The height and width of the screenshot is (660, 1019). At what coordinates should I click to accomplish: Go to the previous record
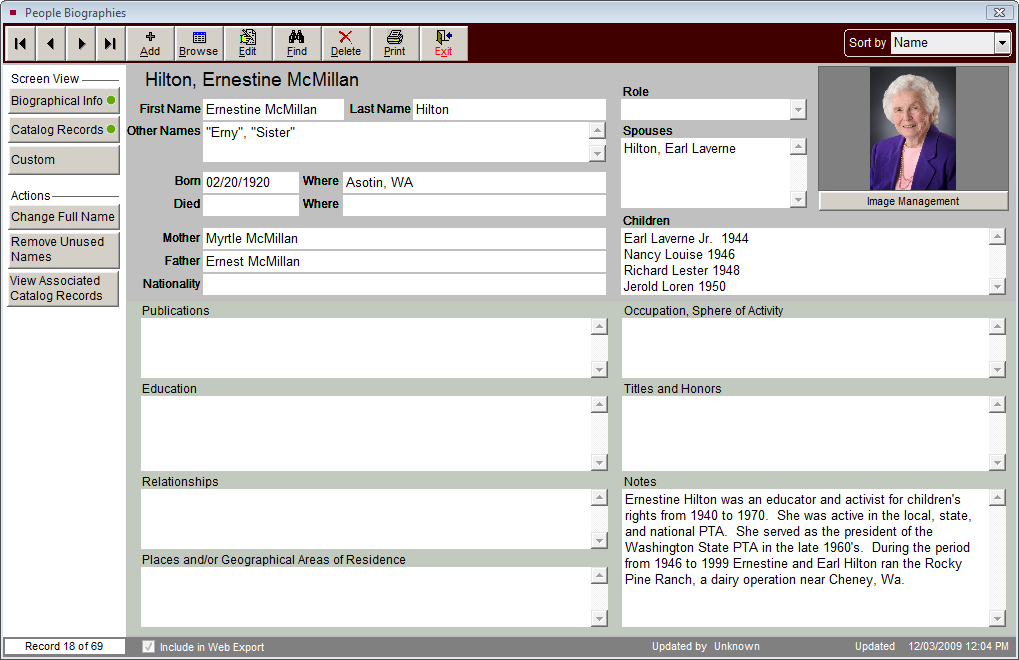tap(50, 42)
